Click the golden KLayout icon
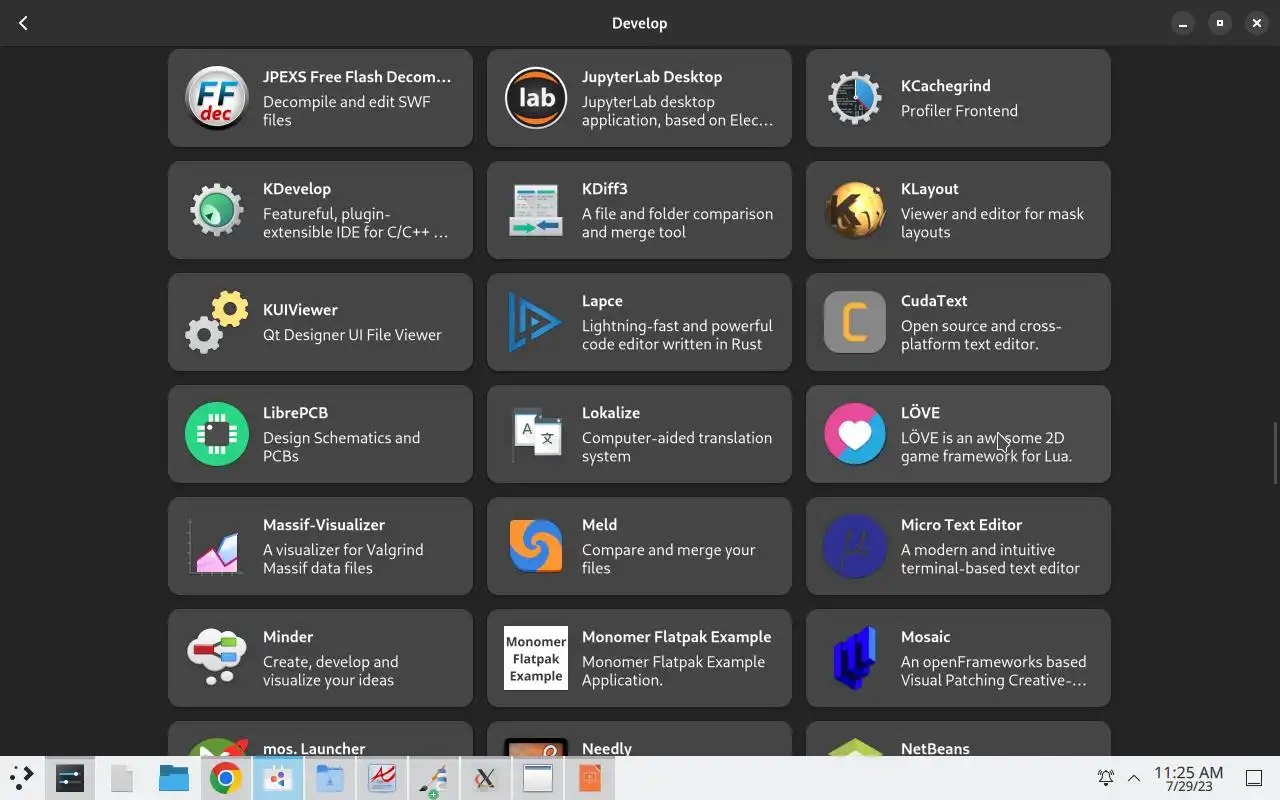Screen dimensions: 1280x800 (x=855, y=210)
